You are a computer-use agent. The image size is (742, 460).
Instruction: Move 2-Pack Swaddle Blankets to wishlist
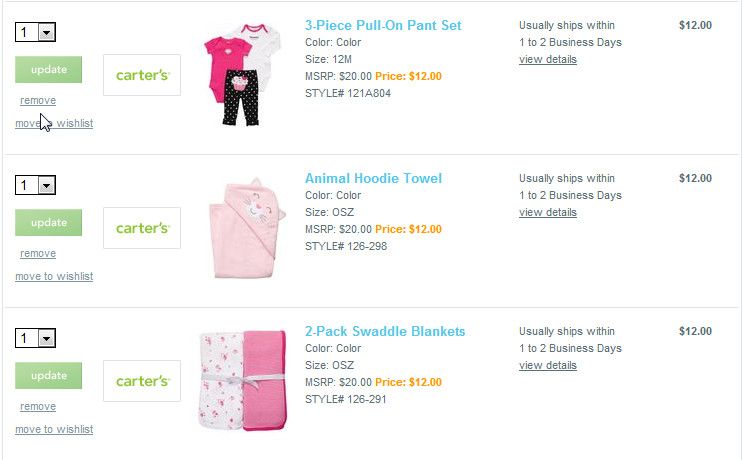pyautogui.click(x=54, y=429)
